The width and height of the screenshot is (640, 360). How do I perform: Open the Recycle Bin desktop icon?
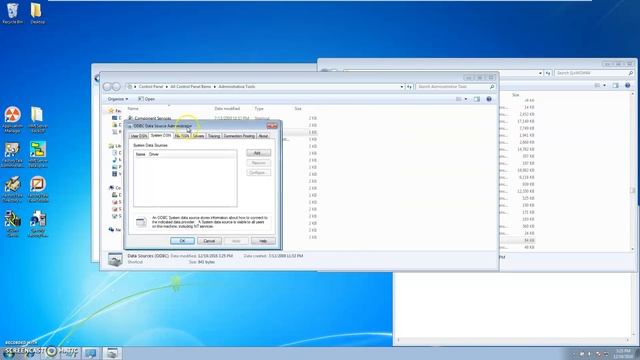tap(12, 13)
